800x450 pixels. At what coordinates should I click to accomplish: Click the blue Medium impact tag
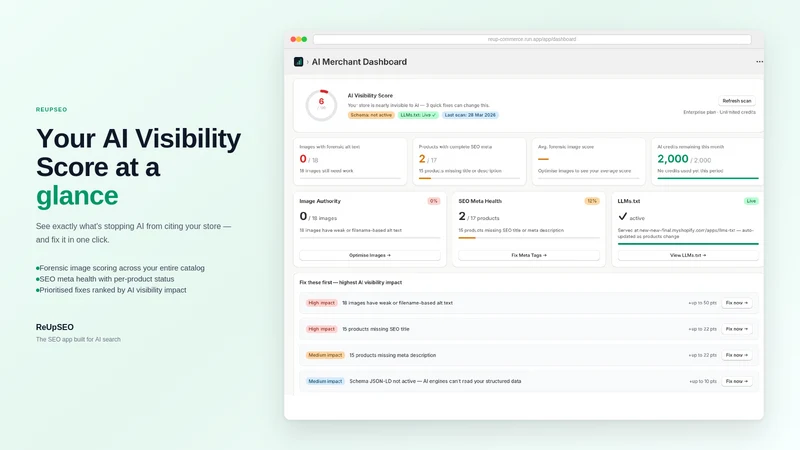tap(325, 381)
